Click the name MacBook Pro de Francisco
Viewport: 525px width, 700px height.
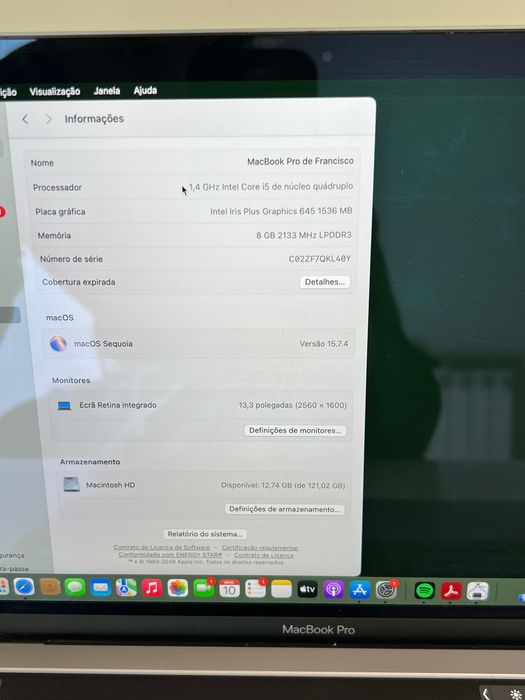[300, 161]
